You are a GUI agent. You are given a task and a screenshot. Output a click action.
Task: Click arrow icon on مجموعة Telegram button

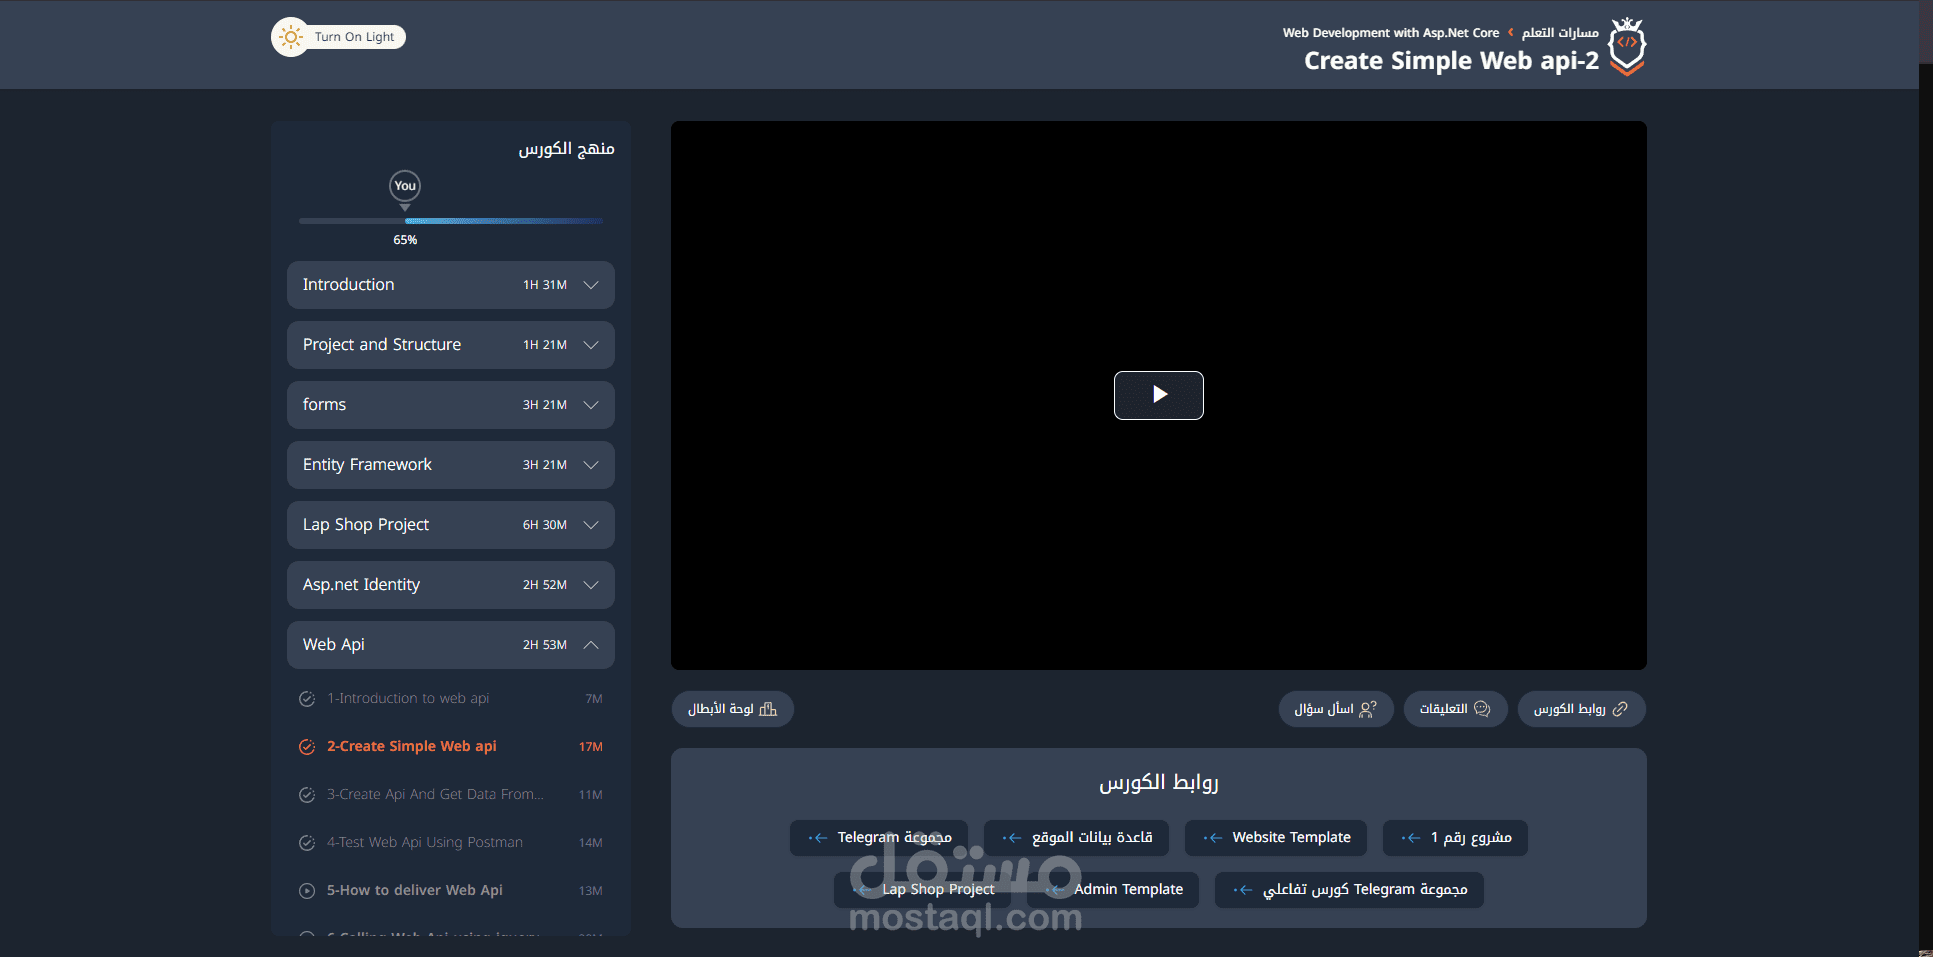tap(818, 838)
